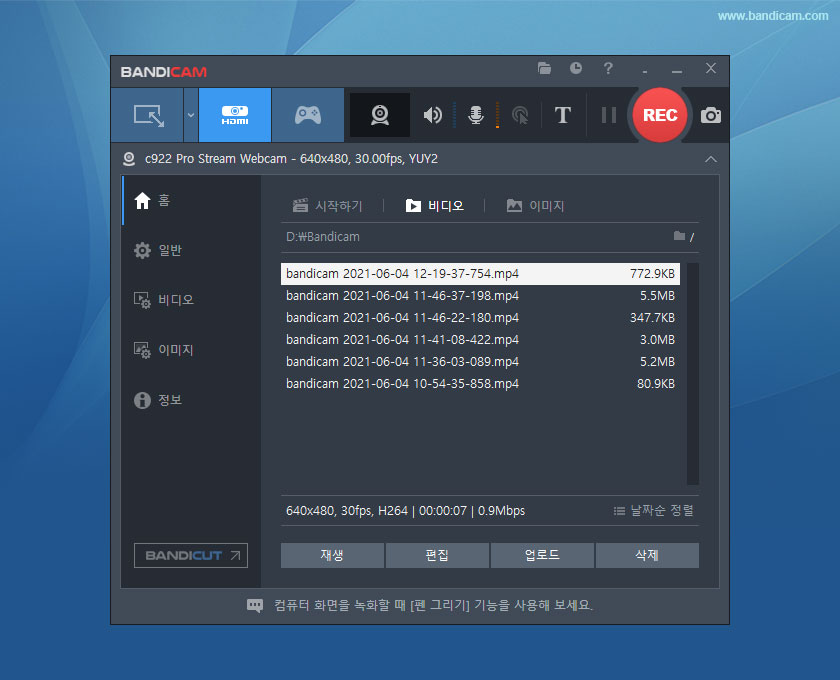Open 날짜순 정렬 sort option
Image resolution: width=840 pixels, height=680 pixels.
654,511
